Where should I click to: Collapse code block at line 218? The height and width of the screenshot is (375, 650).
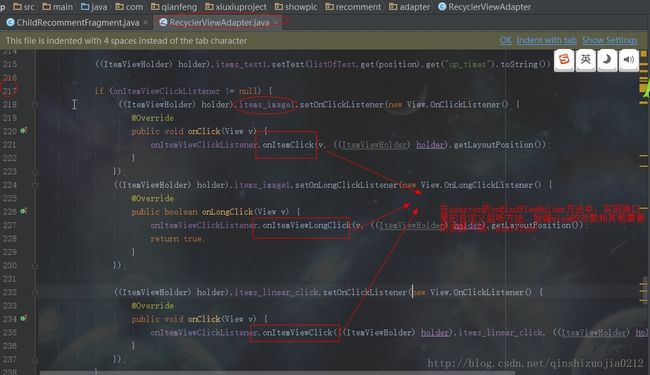pos(35,105)
